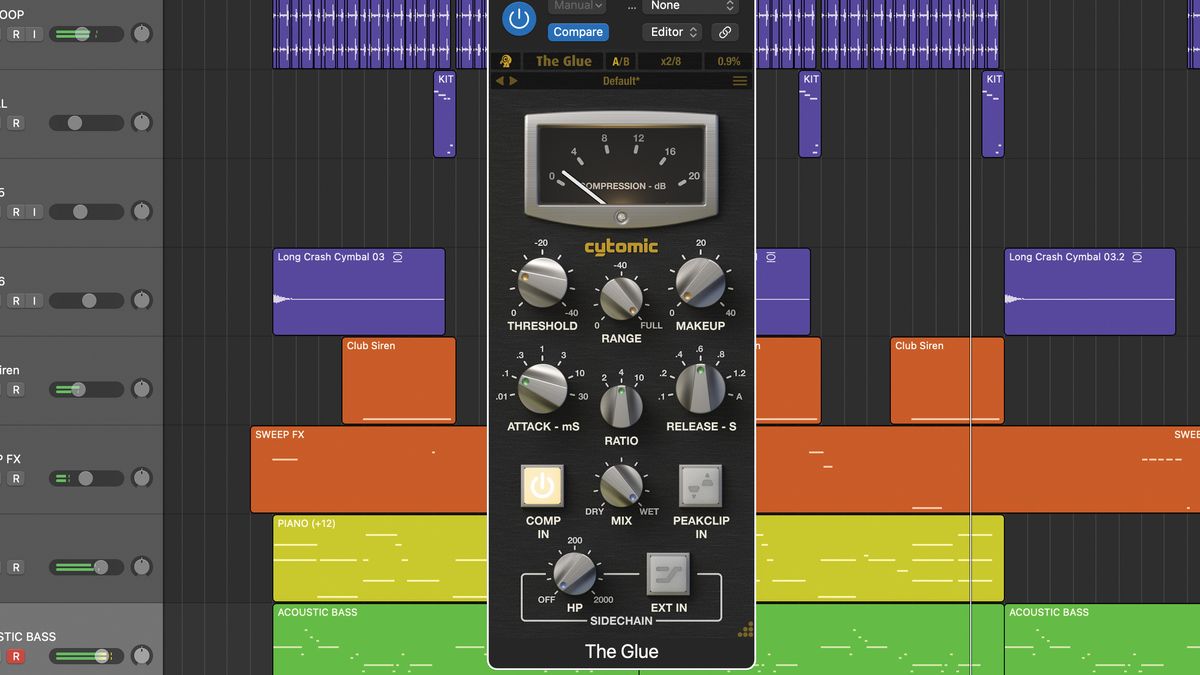Screen dimensions: 1200x675
Task: Click the compression dB VU meter
Action: (x=621, y=169)
